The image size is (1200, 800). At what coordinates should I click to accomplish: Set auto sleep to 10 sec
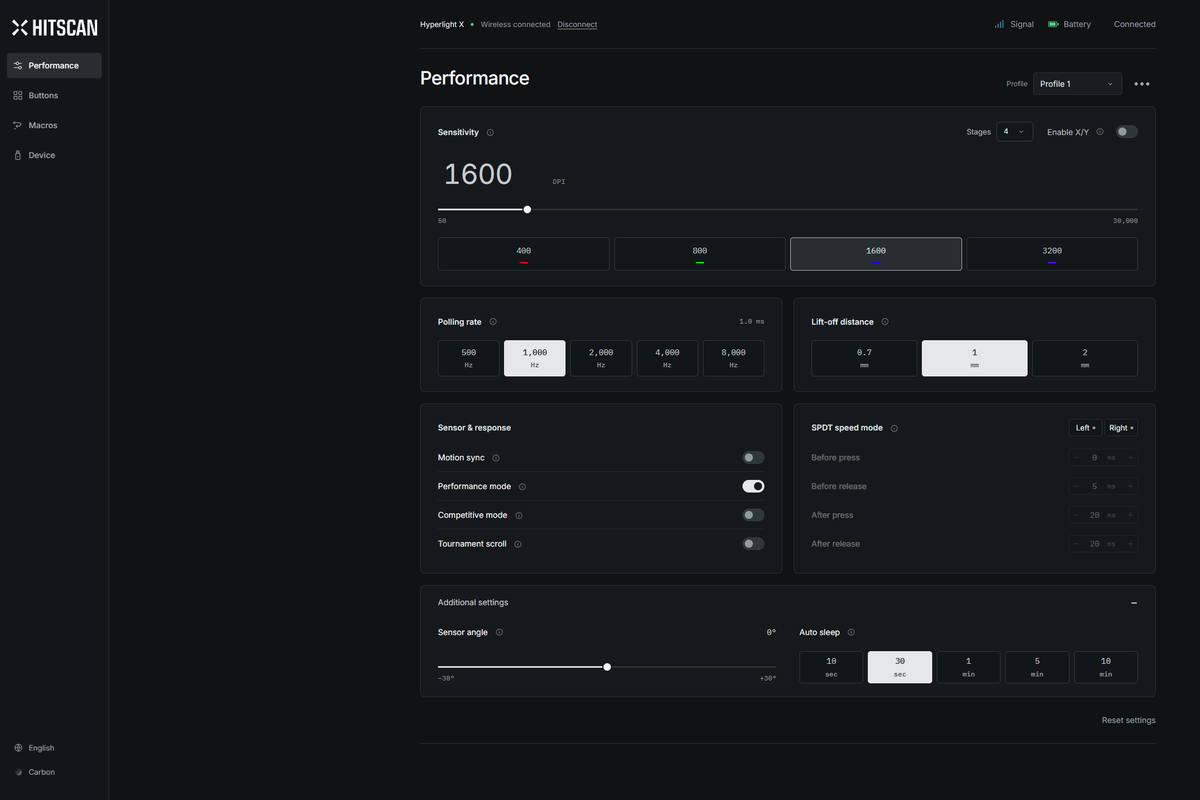[x=831, y=667]
